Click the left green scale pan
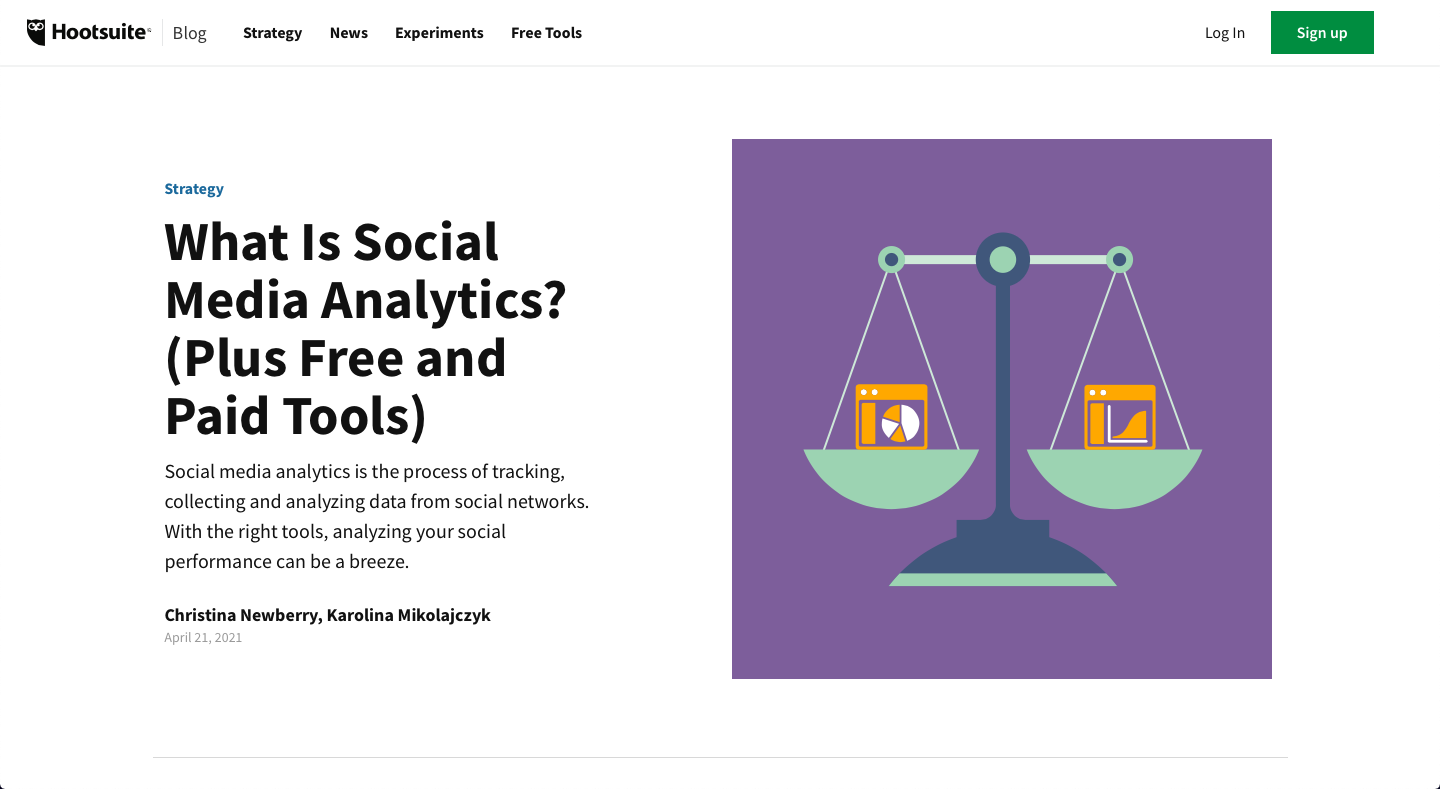 tap(892, 480)
